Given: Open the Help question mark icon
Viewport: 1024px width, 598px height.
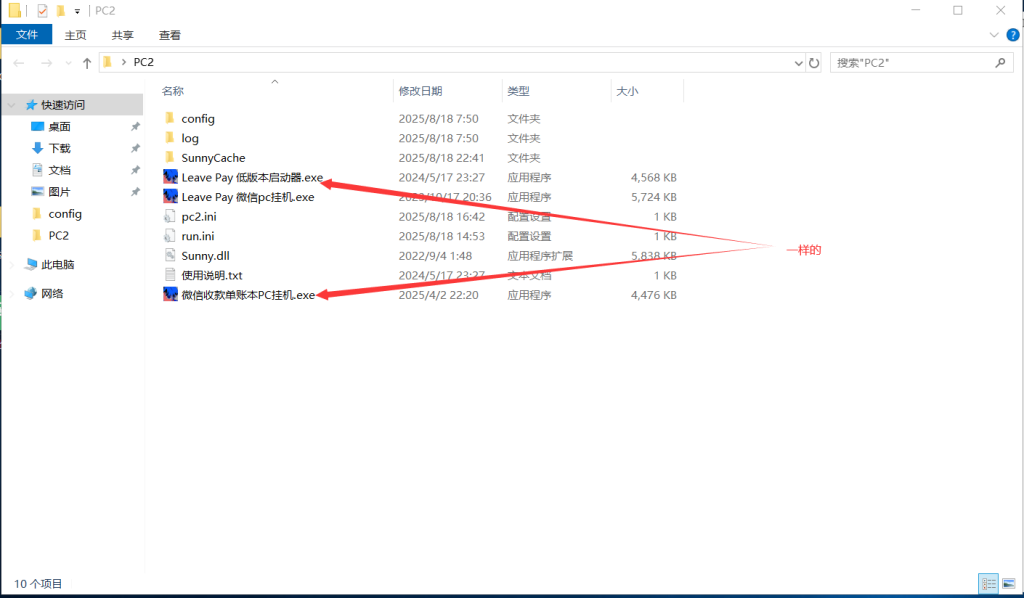Looking at the screenshot, I should coord(1013,35).
